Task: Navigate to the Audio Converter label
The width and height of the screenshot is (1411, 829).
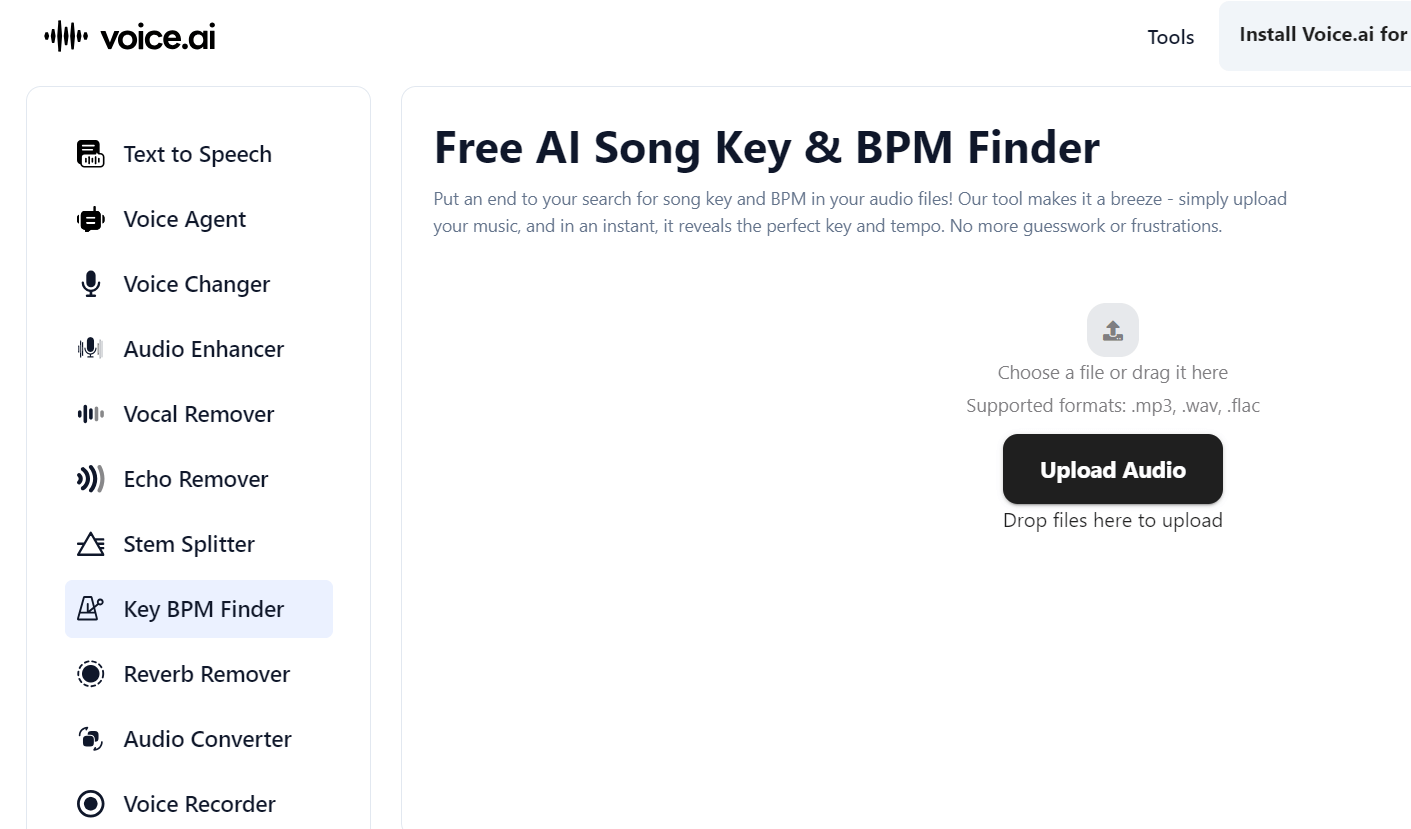Action: [208, 739]
